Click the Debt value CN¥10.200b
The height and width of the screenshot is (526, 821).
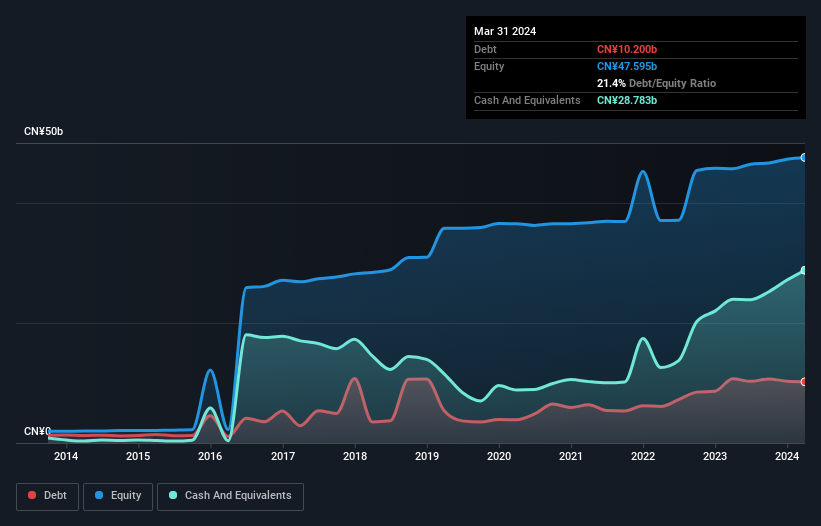pyautogui.click(x=627, y=49)
